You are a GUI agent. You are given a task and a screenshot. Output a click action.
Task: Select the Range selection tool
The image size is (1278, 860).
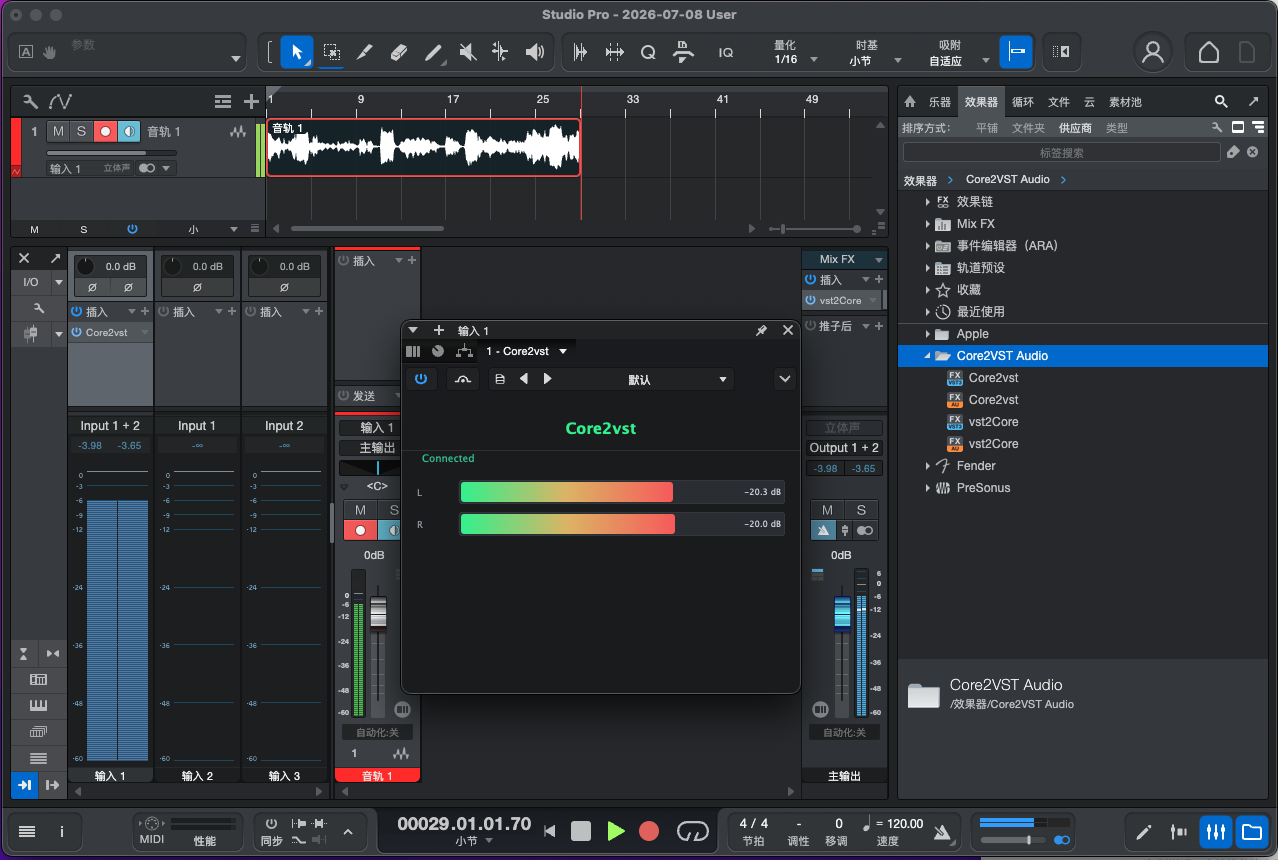click(331, 52)
